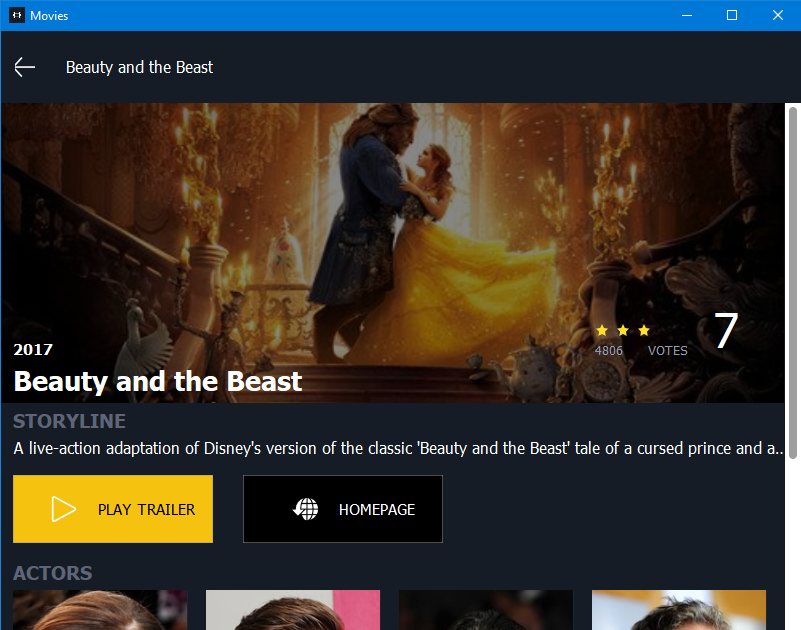Click the STORYLINE heading
The height and width of the screenshot is (630, 801).
pos(69,421)
